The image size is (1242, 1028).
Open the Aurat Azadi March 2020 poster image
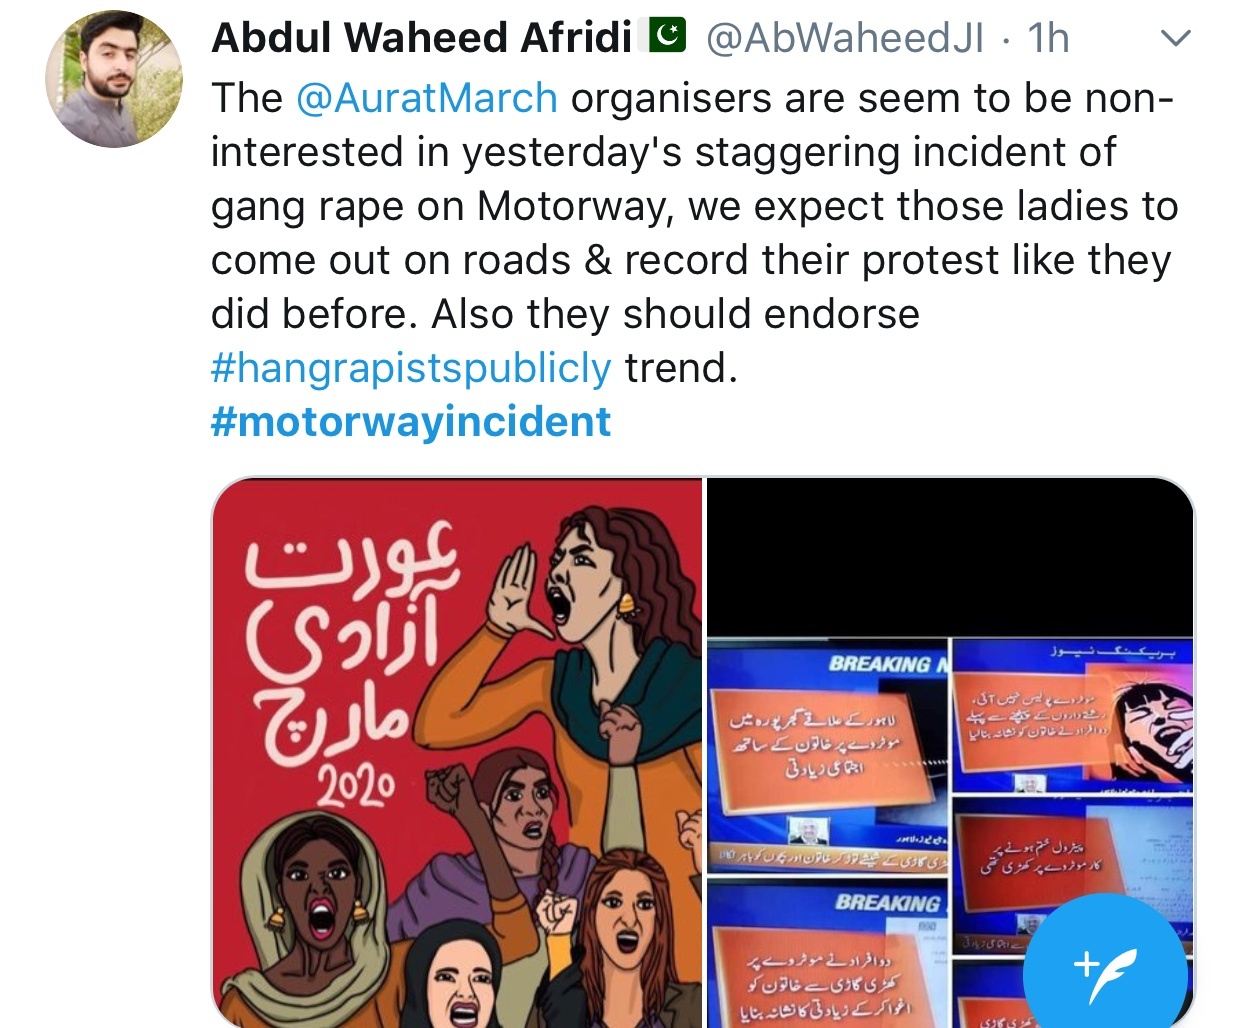click(457, 752)
